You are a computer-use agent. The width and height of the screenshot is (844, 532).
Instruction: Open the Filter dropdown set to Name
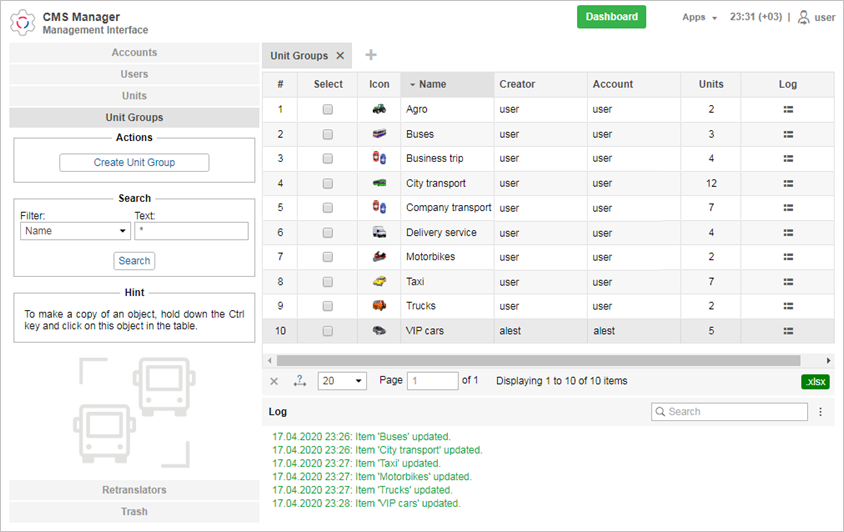coord(75,231)
